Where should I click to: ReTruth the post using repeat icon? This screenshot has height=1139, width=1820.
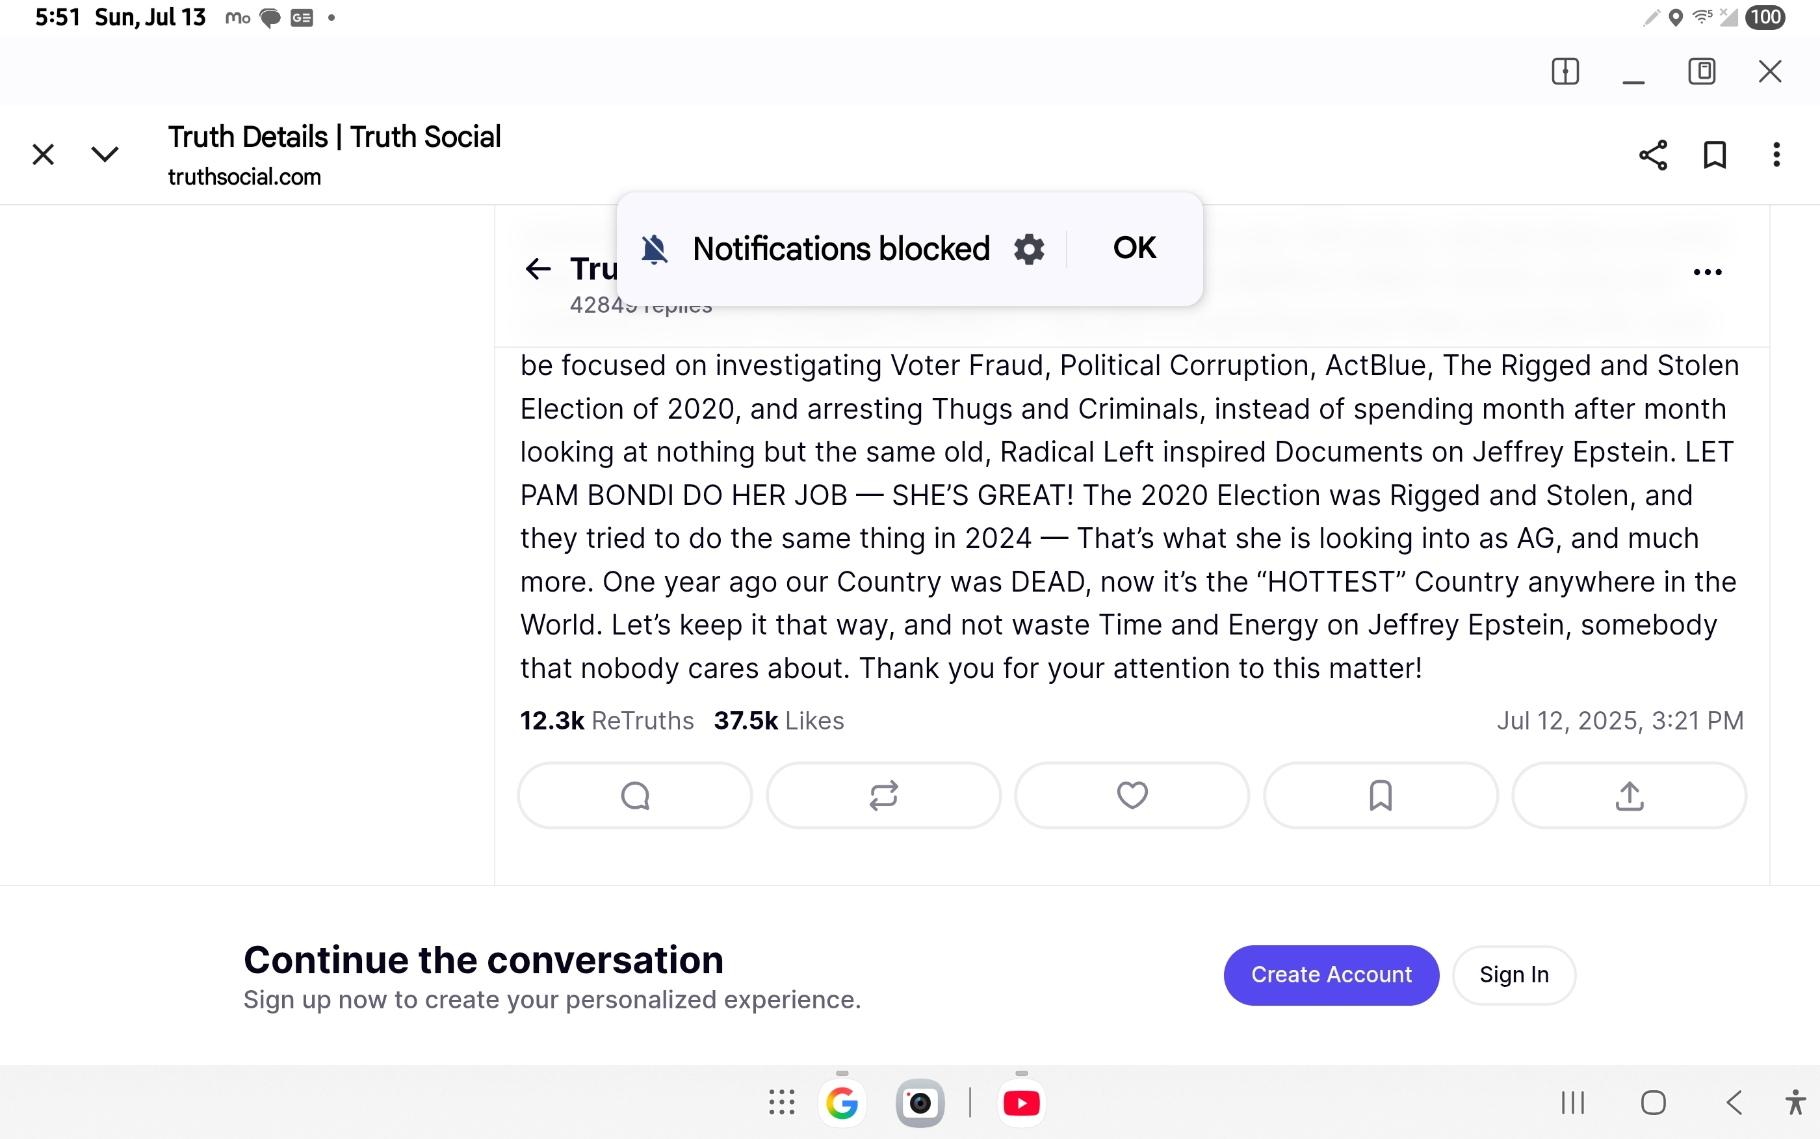click(x=883, y=796)
